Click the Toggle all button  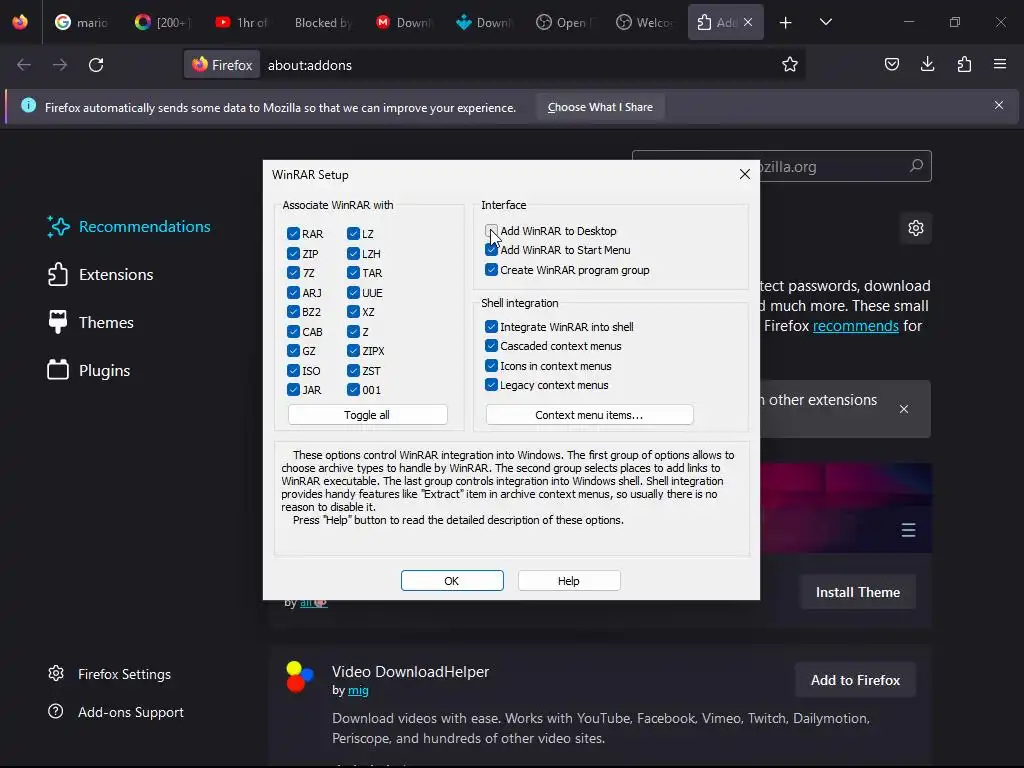[367, 415]
